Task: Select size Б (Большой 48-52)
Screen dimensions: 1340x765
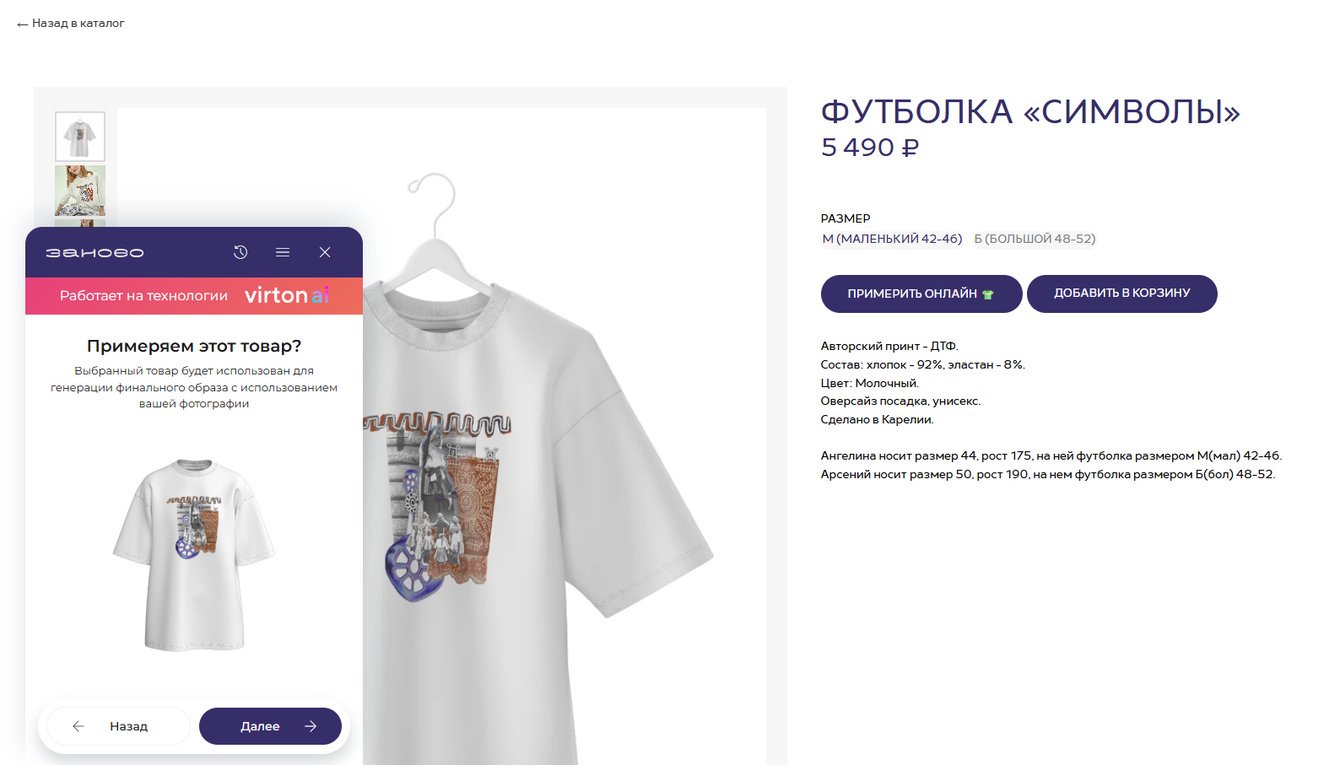Action: coord(1035,239)
